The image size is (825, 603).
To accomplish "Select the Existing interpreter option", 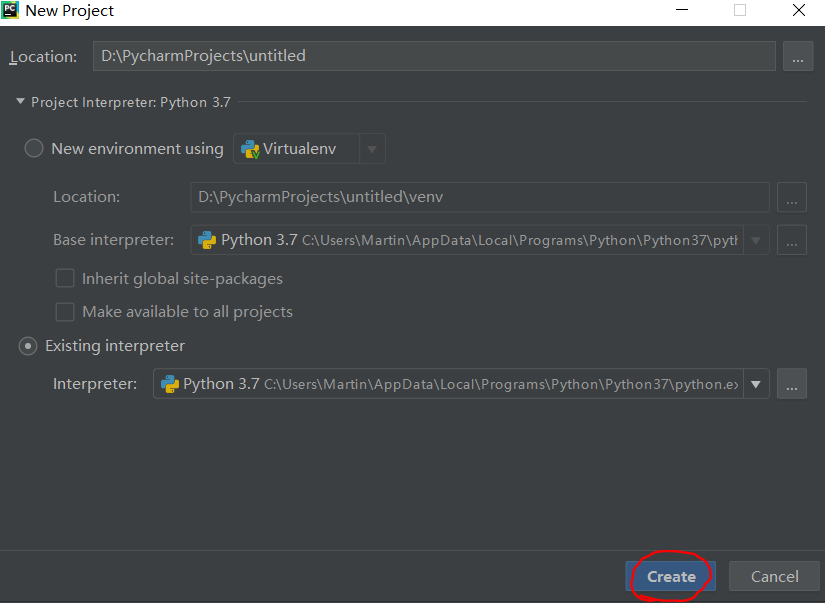I will [27, 346].
